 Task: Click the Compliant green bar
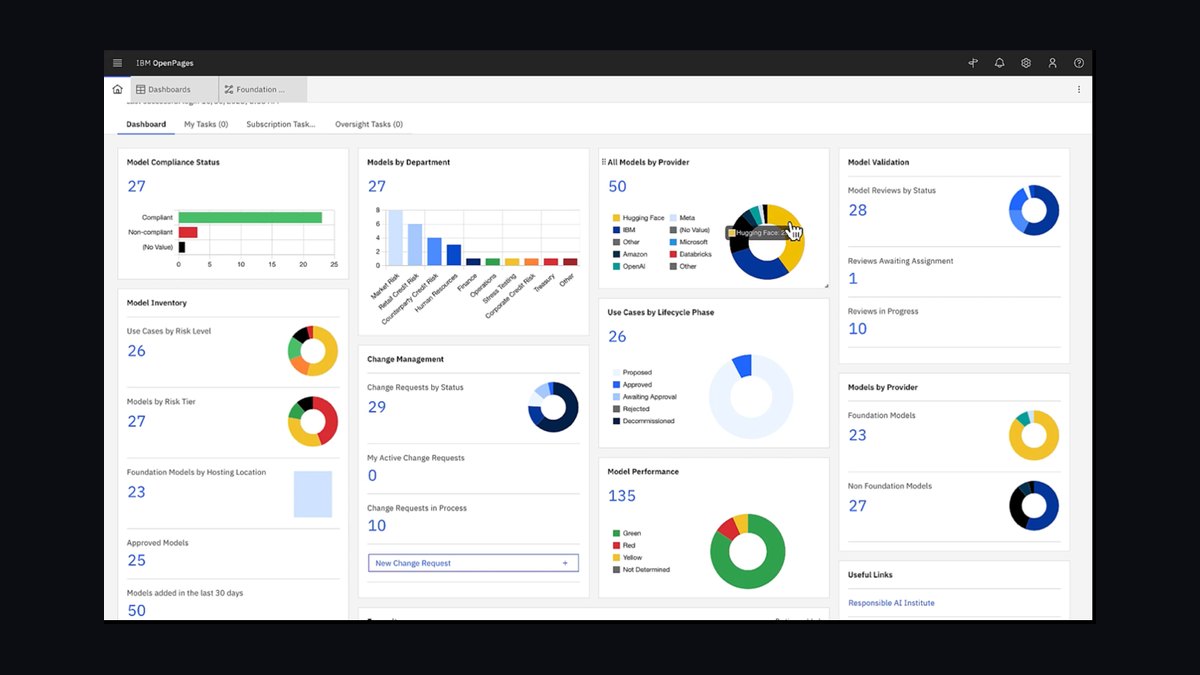[250, 217]
